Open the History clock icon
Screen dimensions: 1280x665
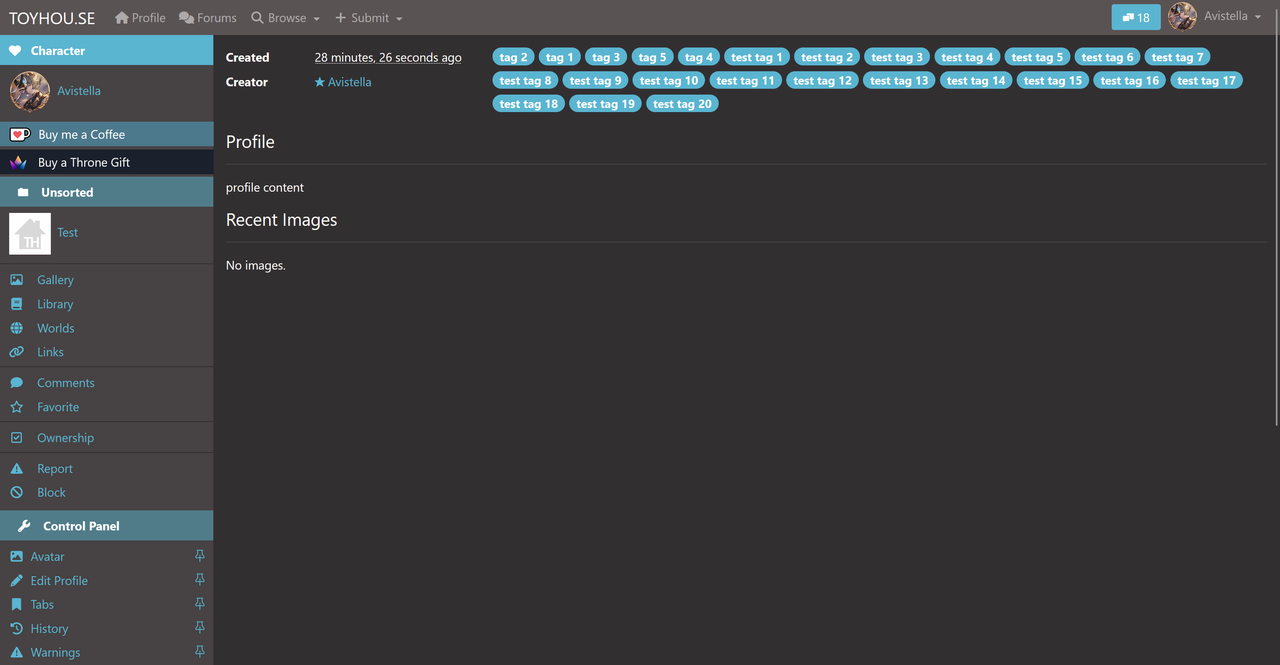coord(16,629)
